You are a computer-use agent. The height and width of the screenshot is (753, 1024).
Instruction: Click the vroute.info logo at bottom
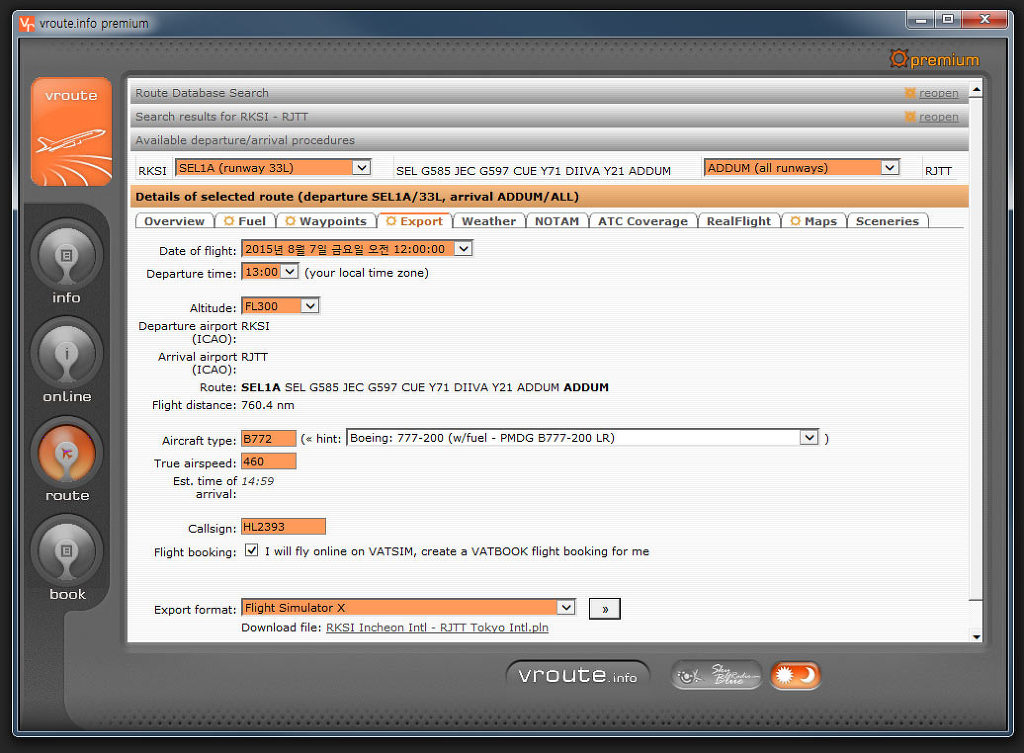click(577, 675)
